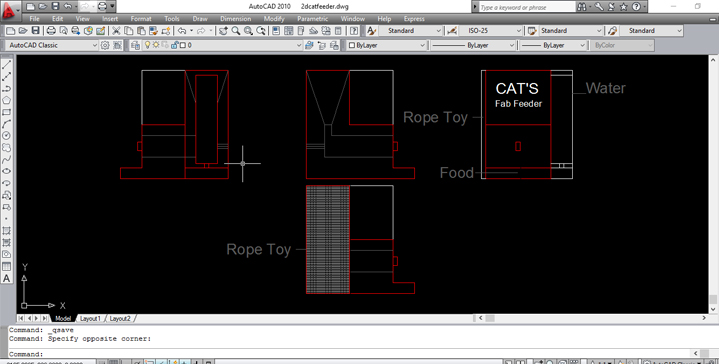
Task: Click the Zoom Previous icon
Action: pyautogui.click(x=261, y=31)
